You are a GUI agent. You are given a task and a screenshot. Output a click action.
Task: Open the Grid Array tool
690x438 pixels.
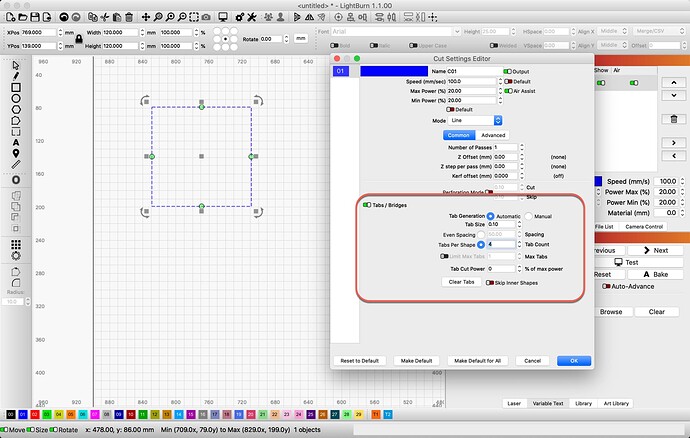[16, 245]
